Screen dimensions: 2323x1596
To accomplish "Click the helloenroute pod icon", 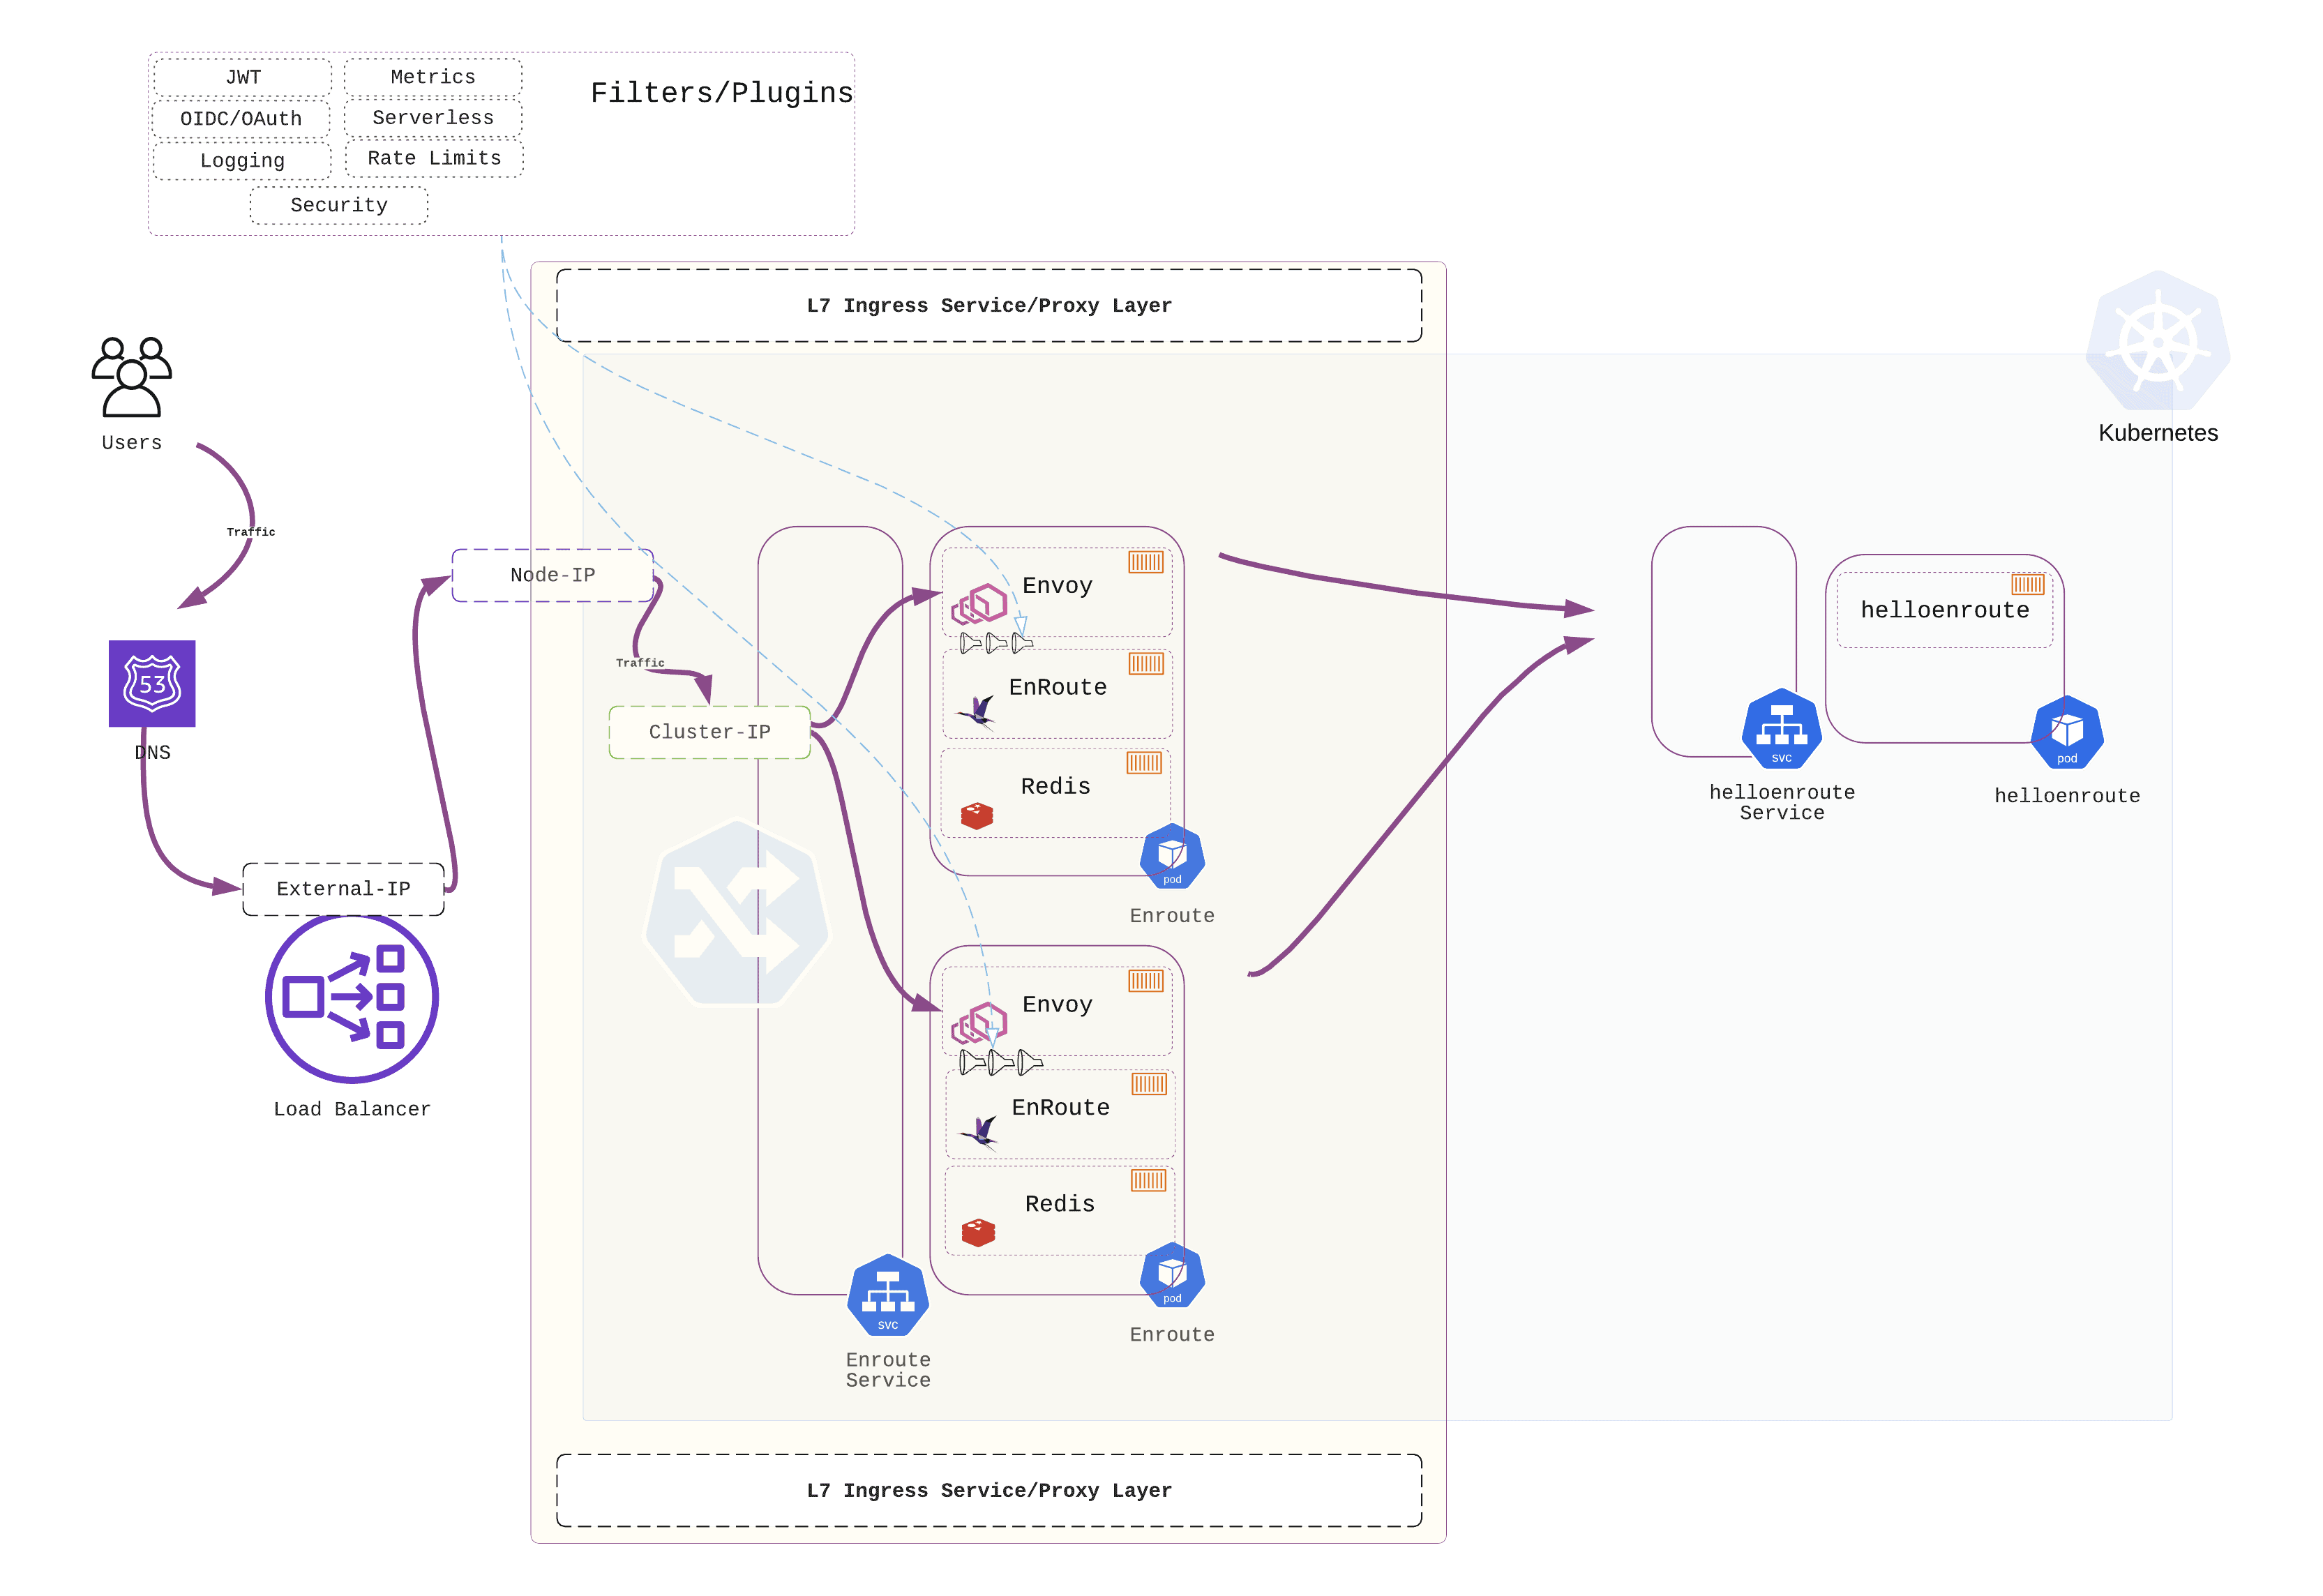I will 2067,733.
